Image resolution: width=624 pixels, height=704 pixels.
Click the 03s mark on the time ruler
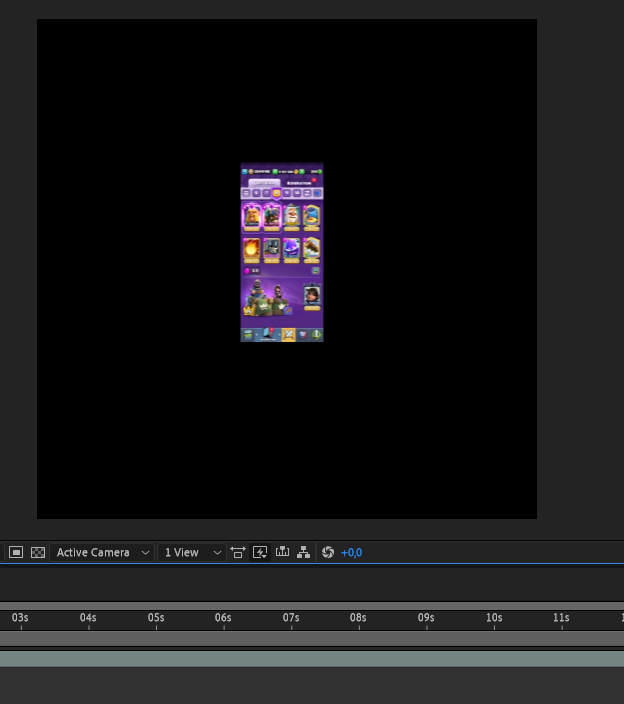[x=20, y=618]
